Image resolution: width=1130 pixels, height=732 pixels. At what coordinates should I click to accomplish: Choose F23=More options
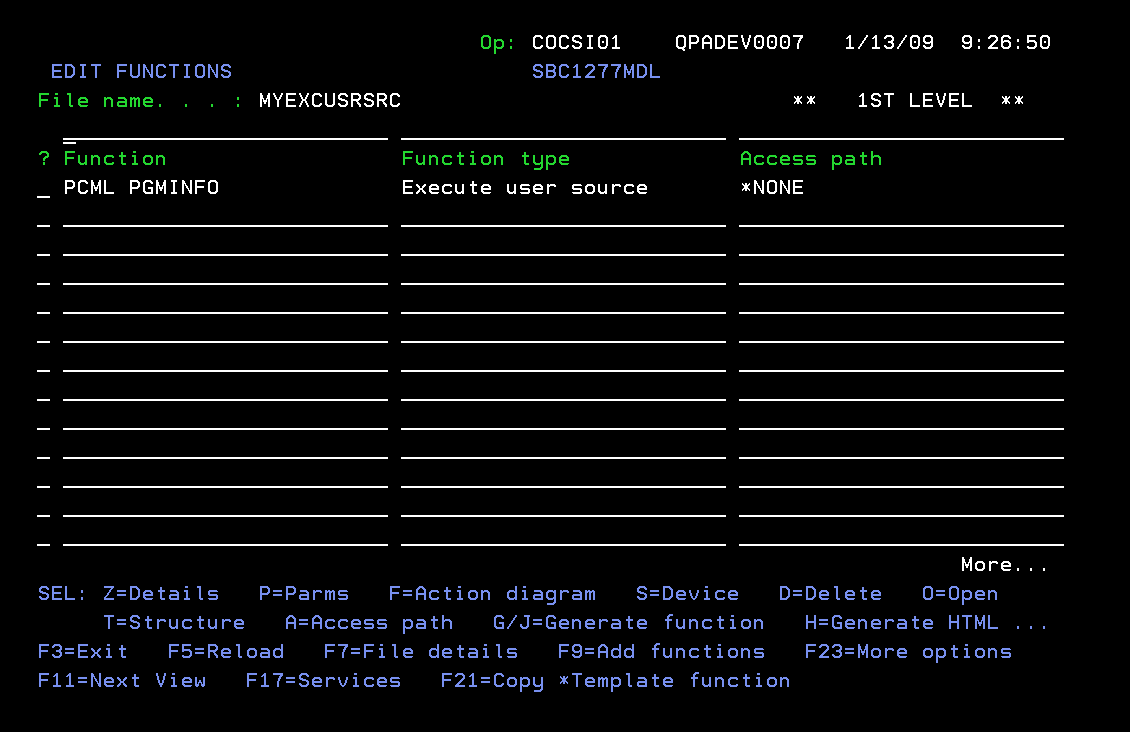[x=907, y=651]
